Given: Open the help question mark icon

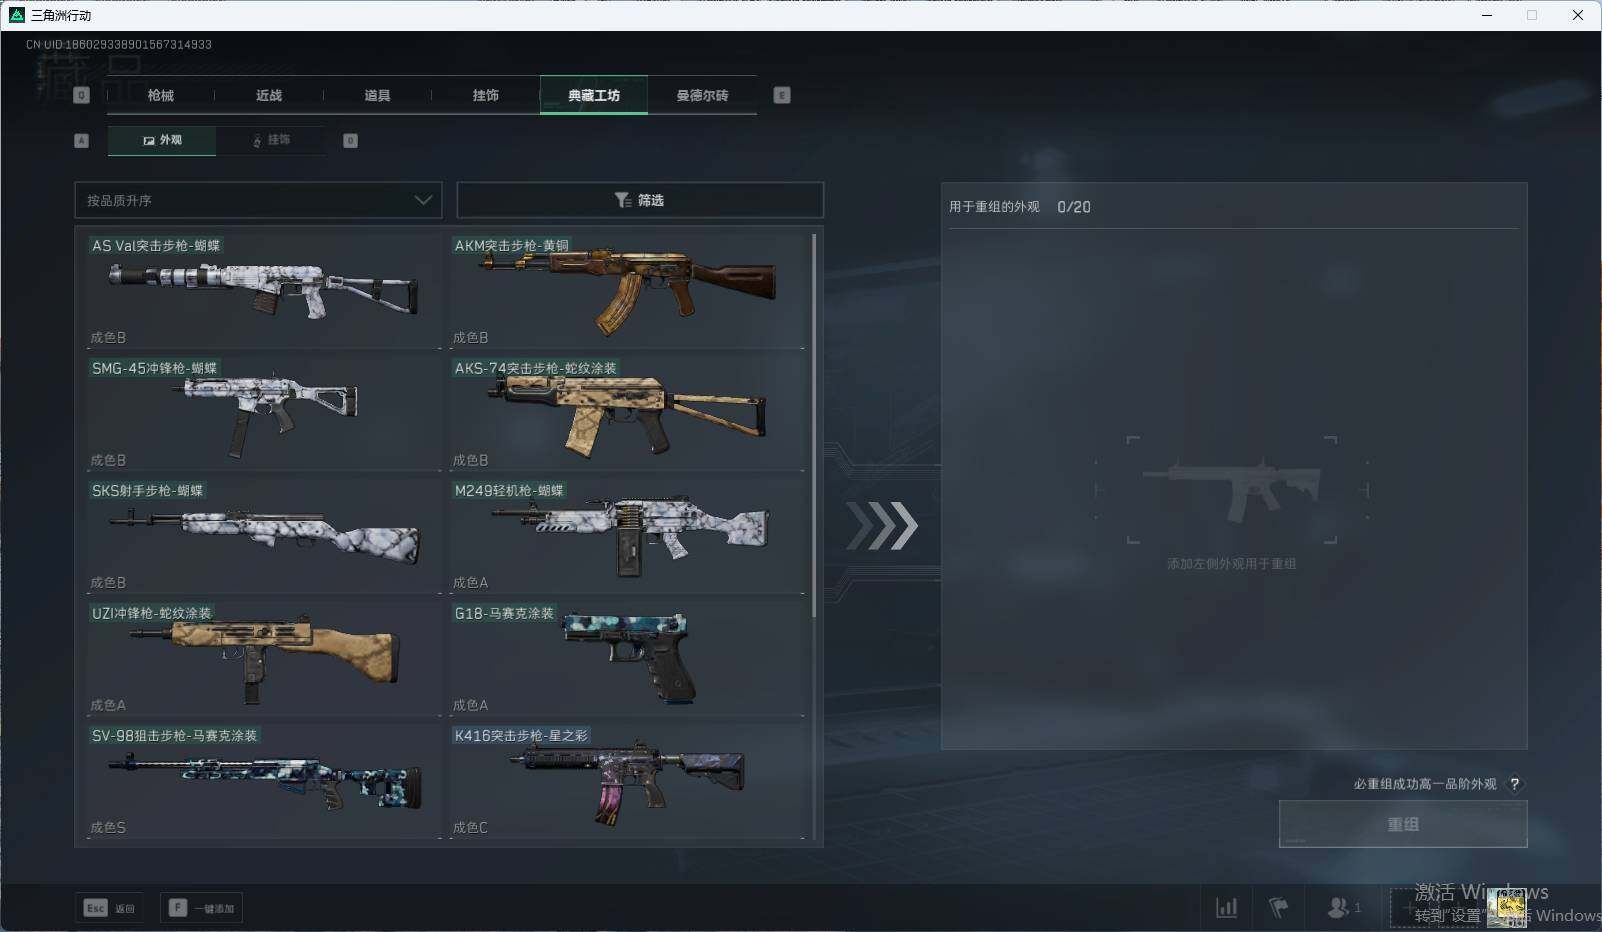Looking at the screenshot, I should pyautogui.click(x=1514, y=784).
